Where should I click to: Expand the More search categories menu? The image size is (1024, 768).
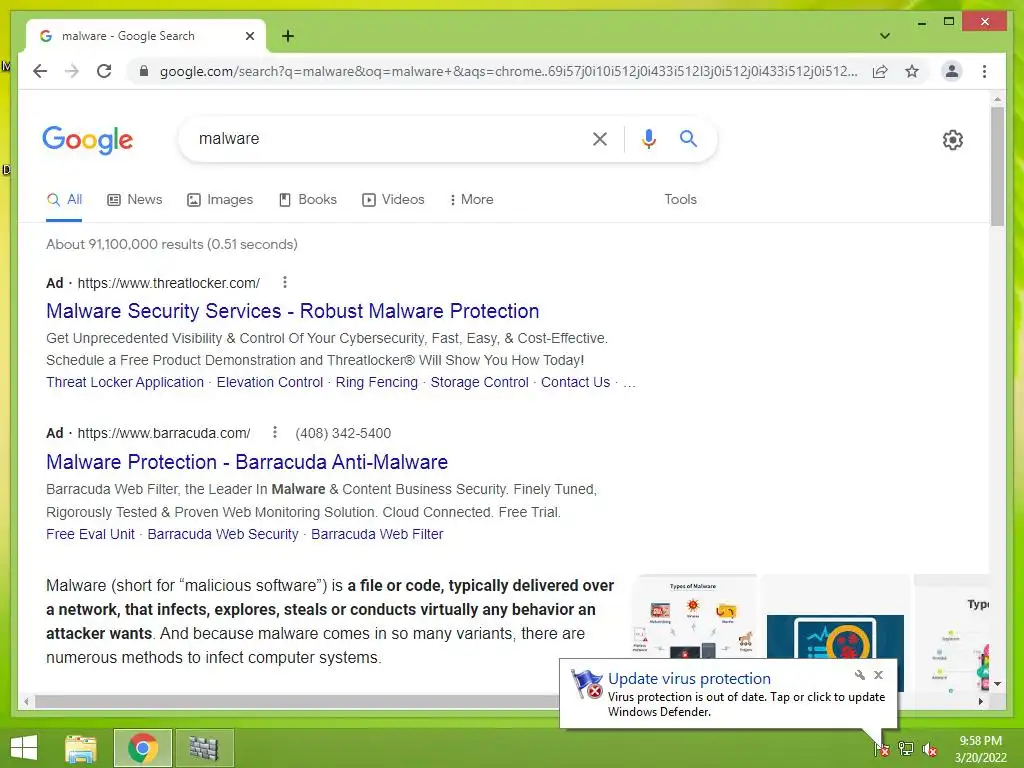471,200
